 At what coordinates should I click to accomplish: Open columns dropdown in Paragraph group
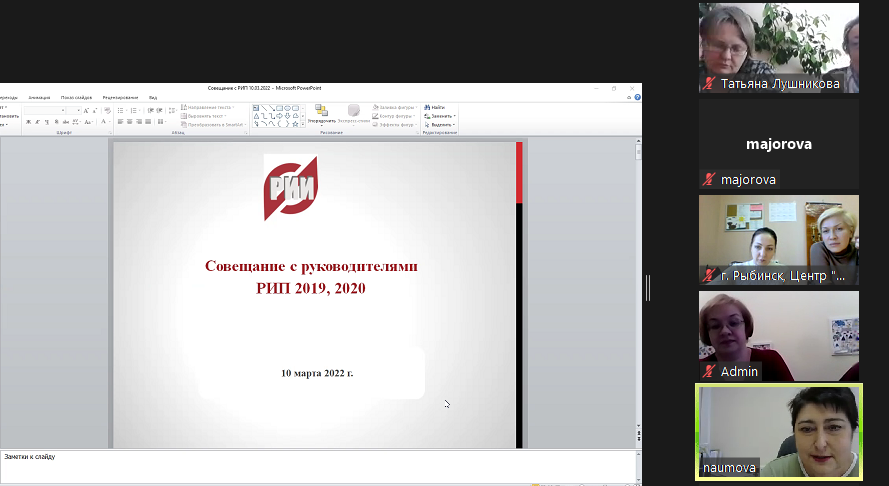click(162, 122)
